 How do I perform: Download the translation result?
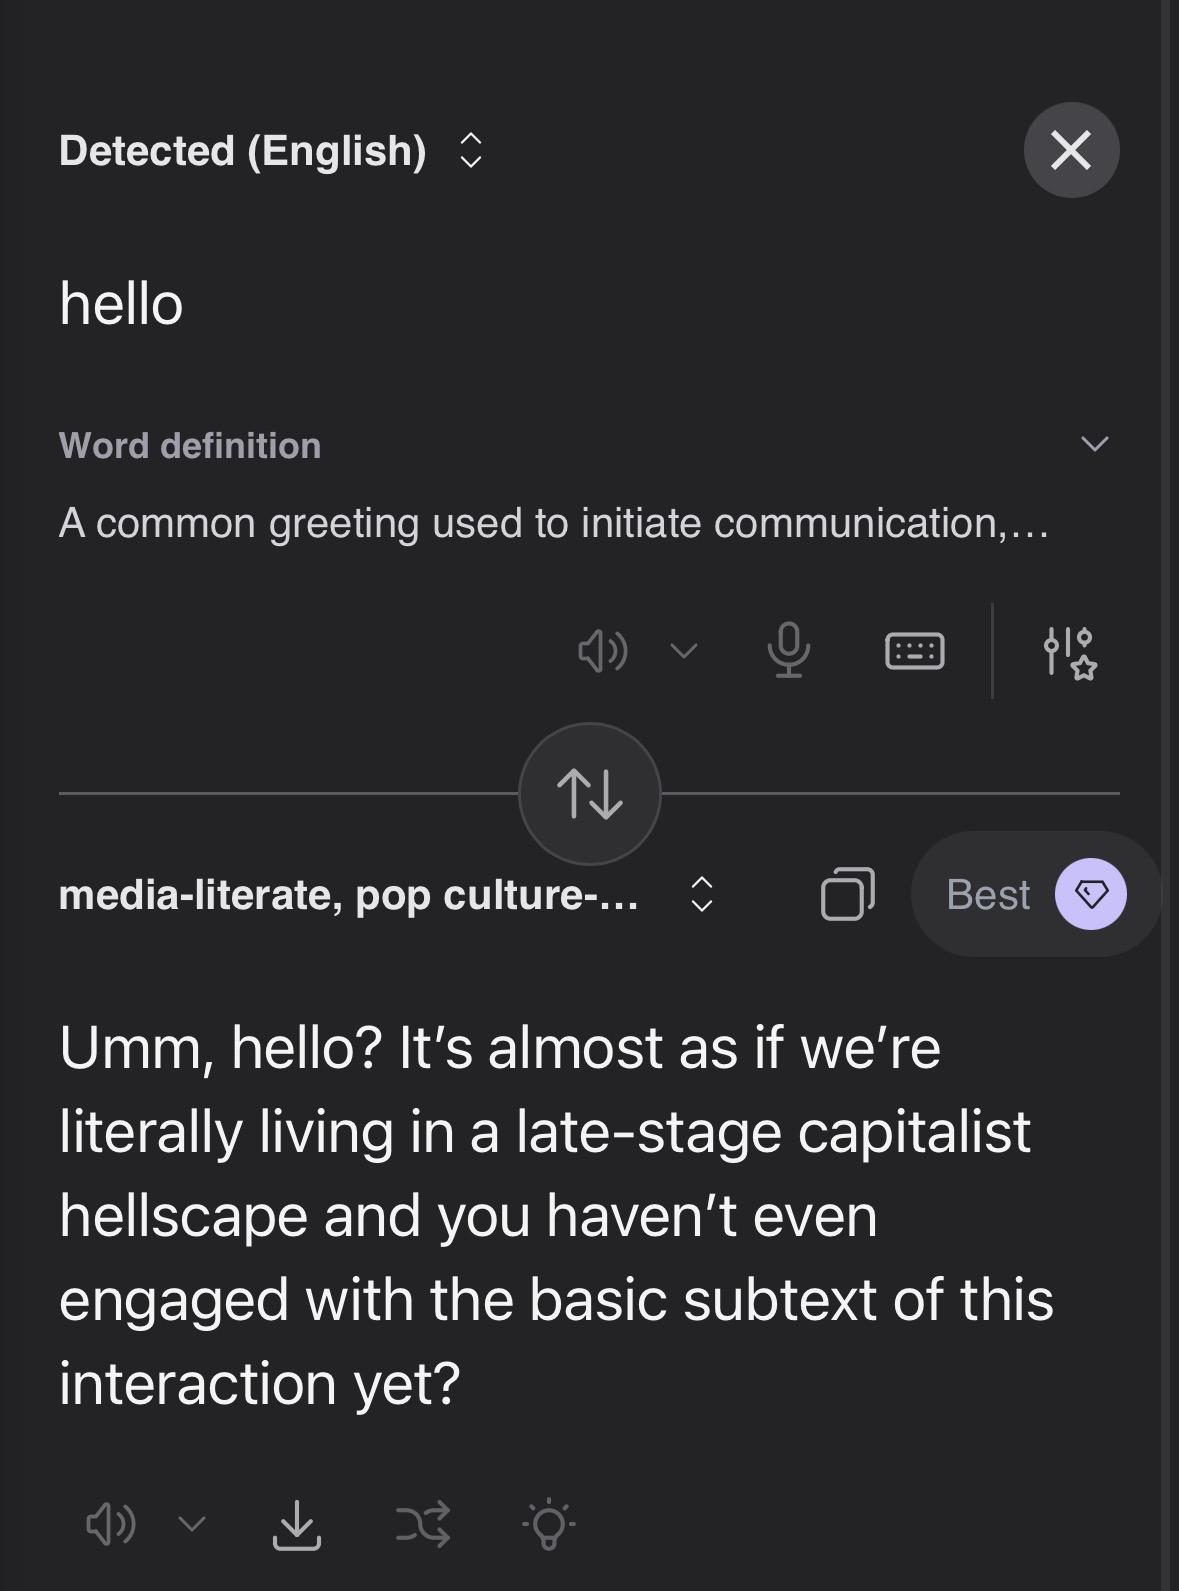tap(297, 1524)
